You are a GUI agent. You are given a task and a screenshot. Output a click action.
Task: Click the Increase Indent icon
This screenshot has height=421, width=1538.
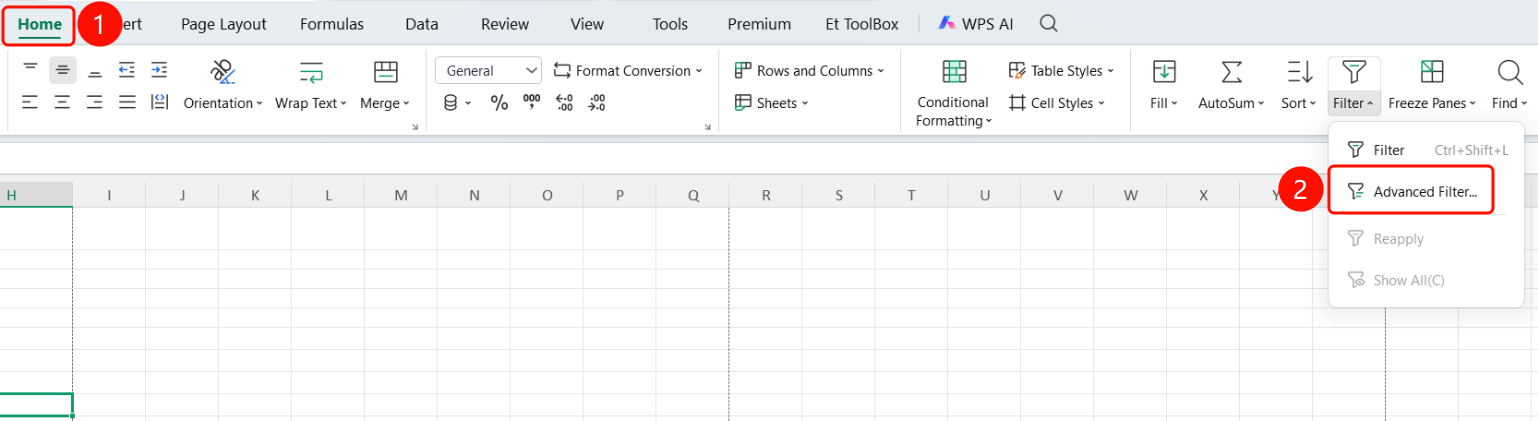pos(159,70)
